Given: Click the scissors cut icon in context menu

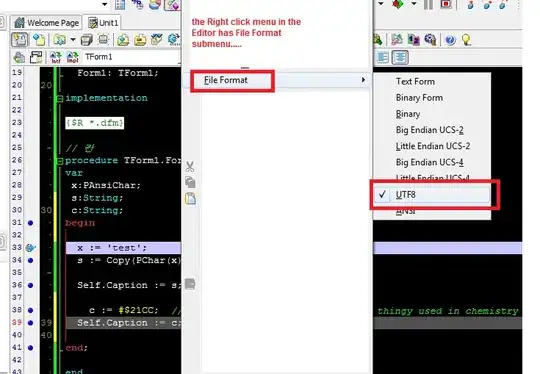Looking at the screenshot, I should click(190, 167).
